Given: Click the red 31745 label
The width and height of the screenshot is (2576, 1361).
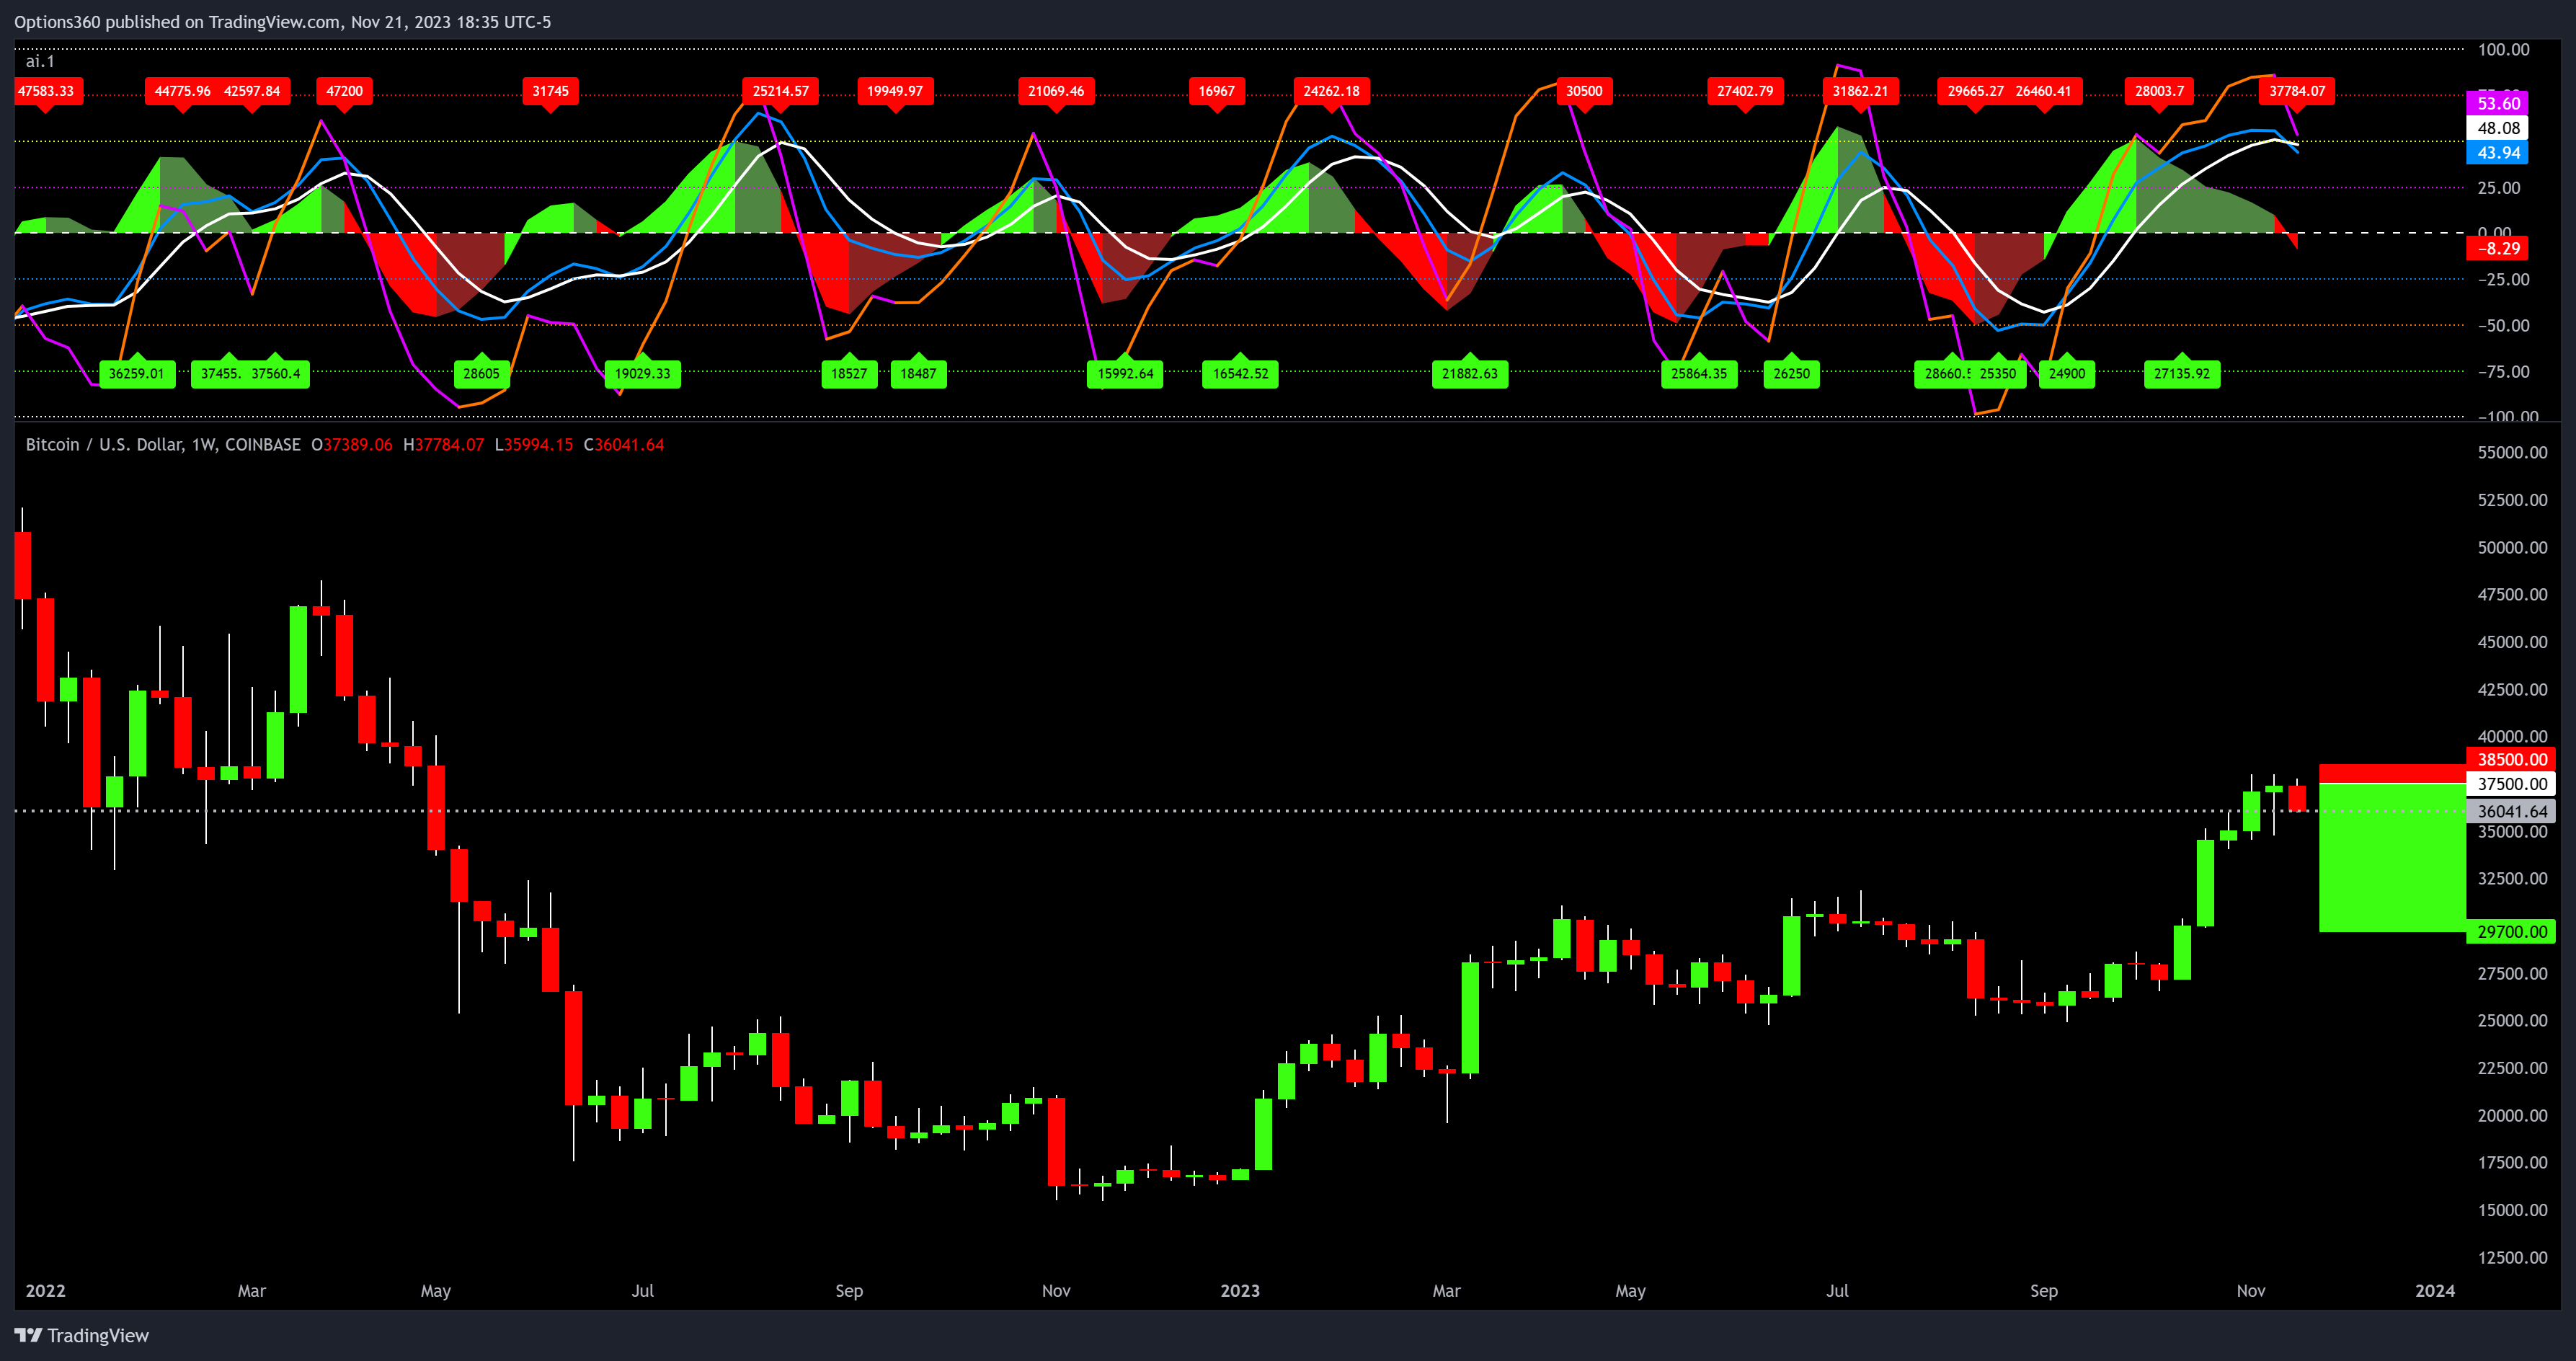Looking at the screenshot, I should click(550, 91).
